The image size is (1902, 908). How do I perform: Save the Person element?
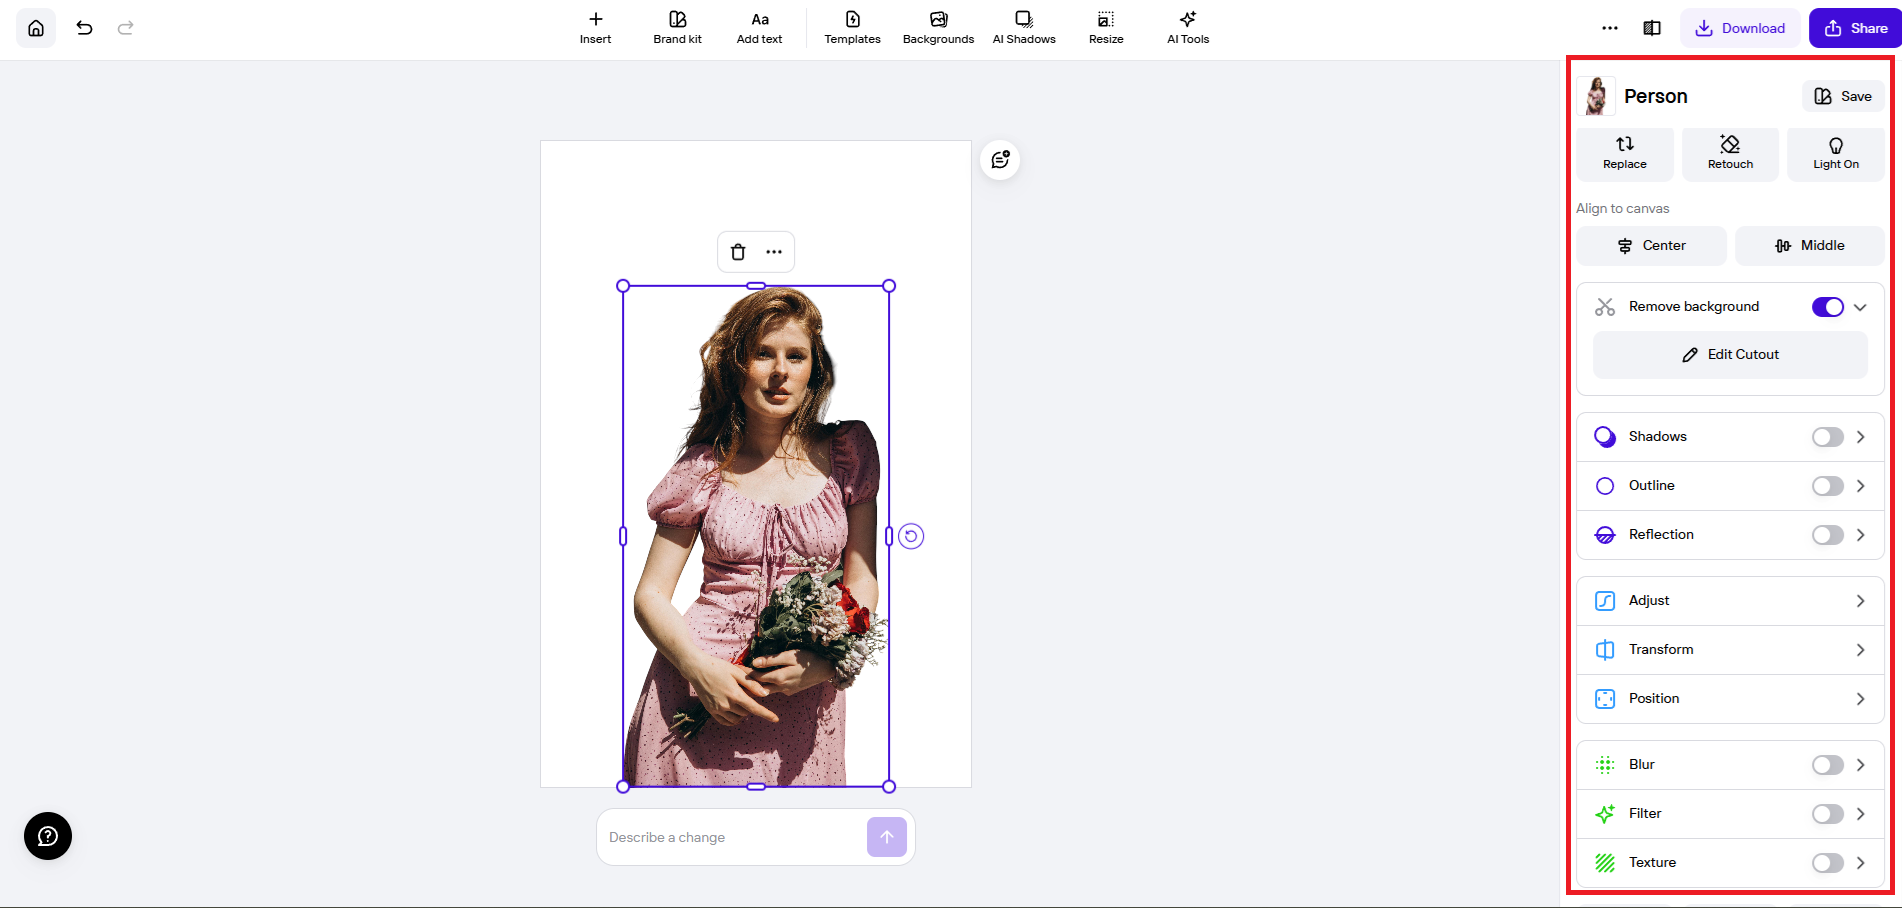1843,96
